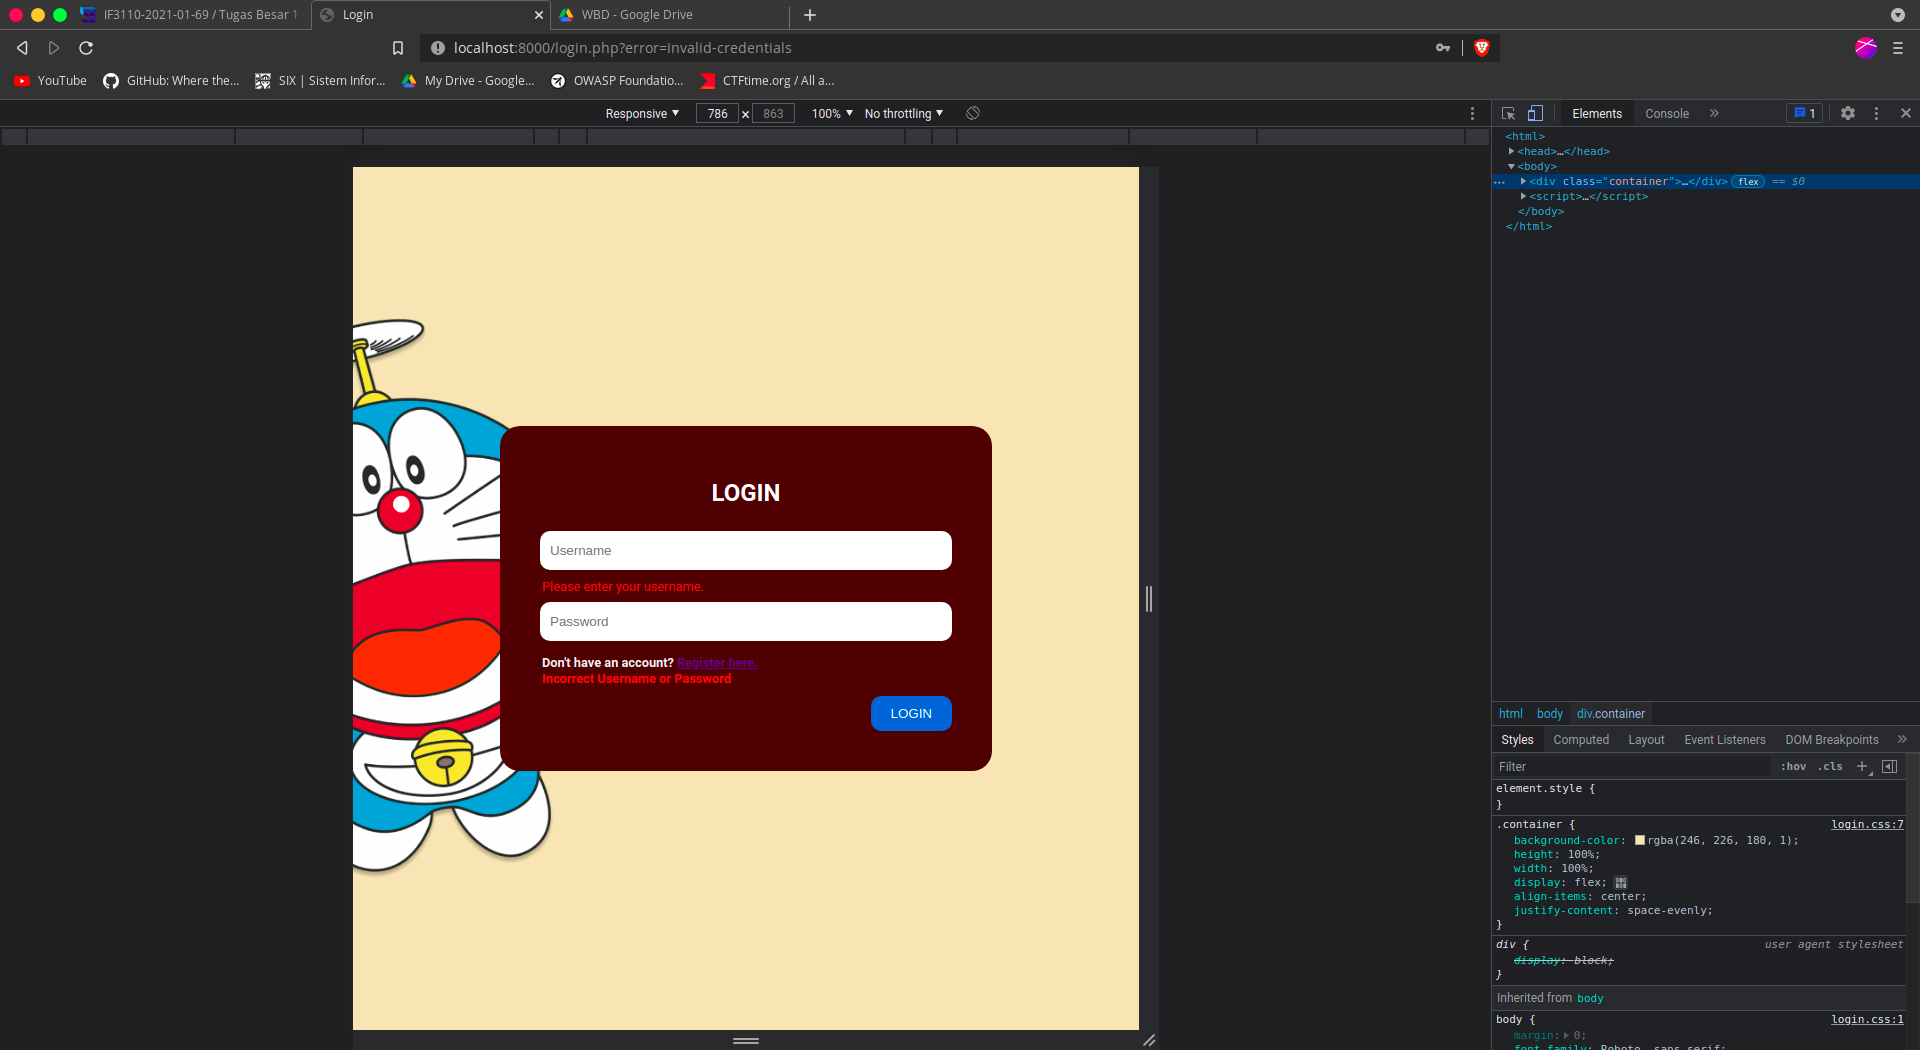Open the flexbox editor icon

pos(1621,883)
